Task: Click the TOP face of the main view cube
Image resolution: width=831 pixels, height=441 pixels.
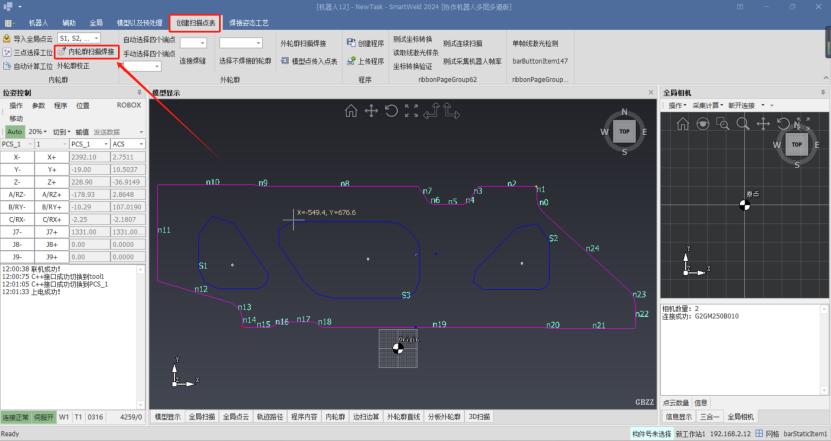Action: tap(624, 131)
